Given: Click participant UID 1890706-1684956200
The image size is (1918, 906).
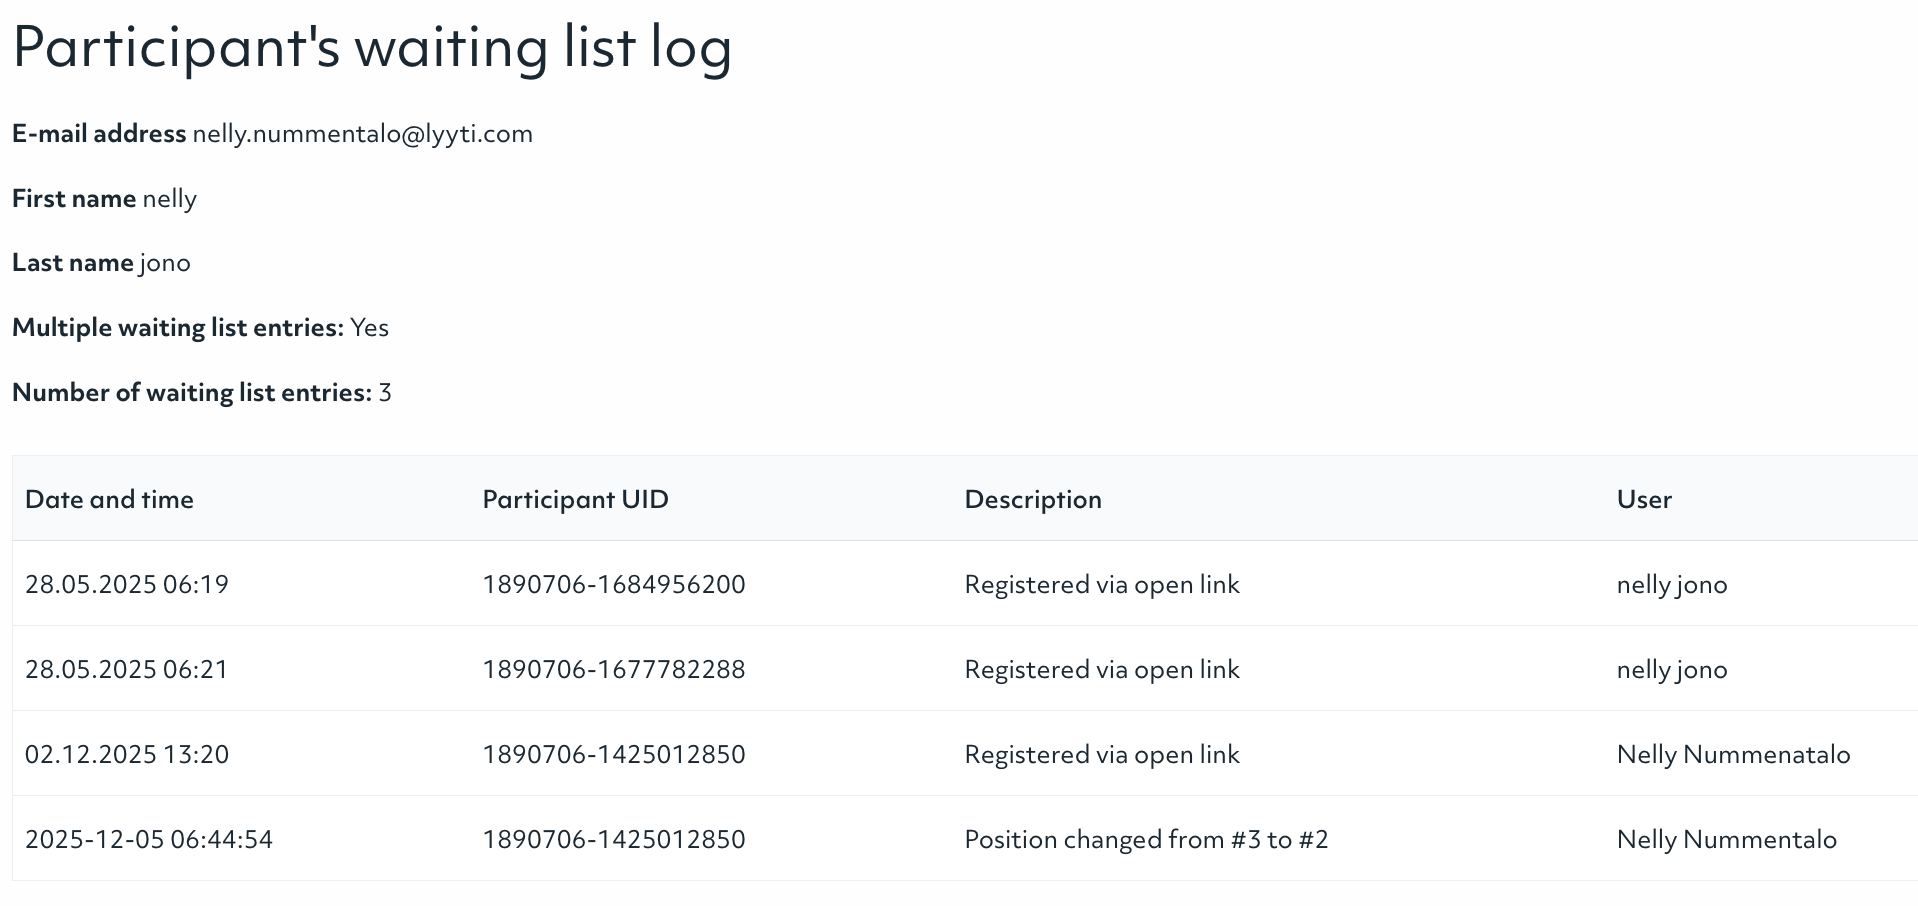Looking at the screenshot, I should [x=613, y=584].
